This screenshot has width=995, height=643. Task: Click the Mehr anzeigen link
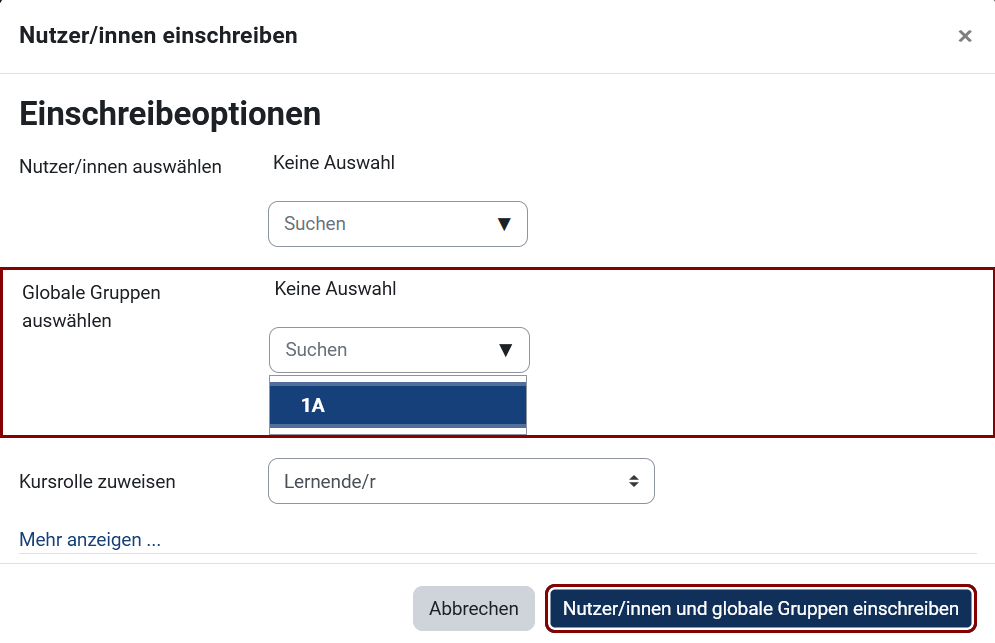click(89, 539)
